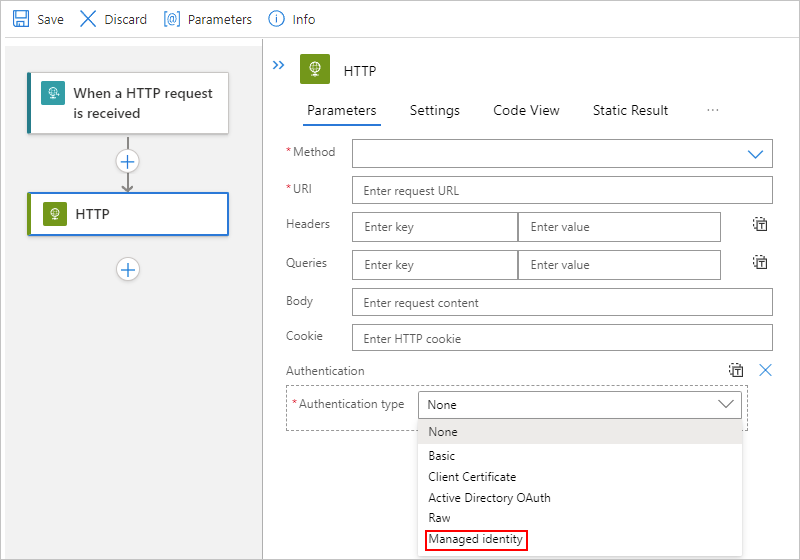Open the workflow Parameters panel
The image size is (800, 560).
pos(208,19)
